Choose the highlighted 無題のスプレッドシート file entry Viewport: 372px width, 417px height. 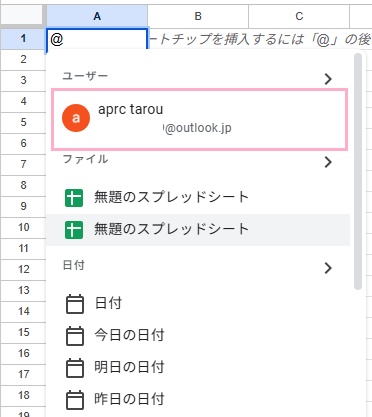point(198,230)
